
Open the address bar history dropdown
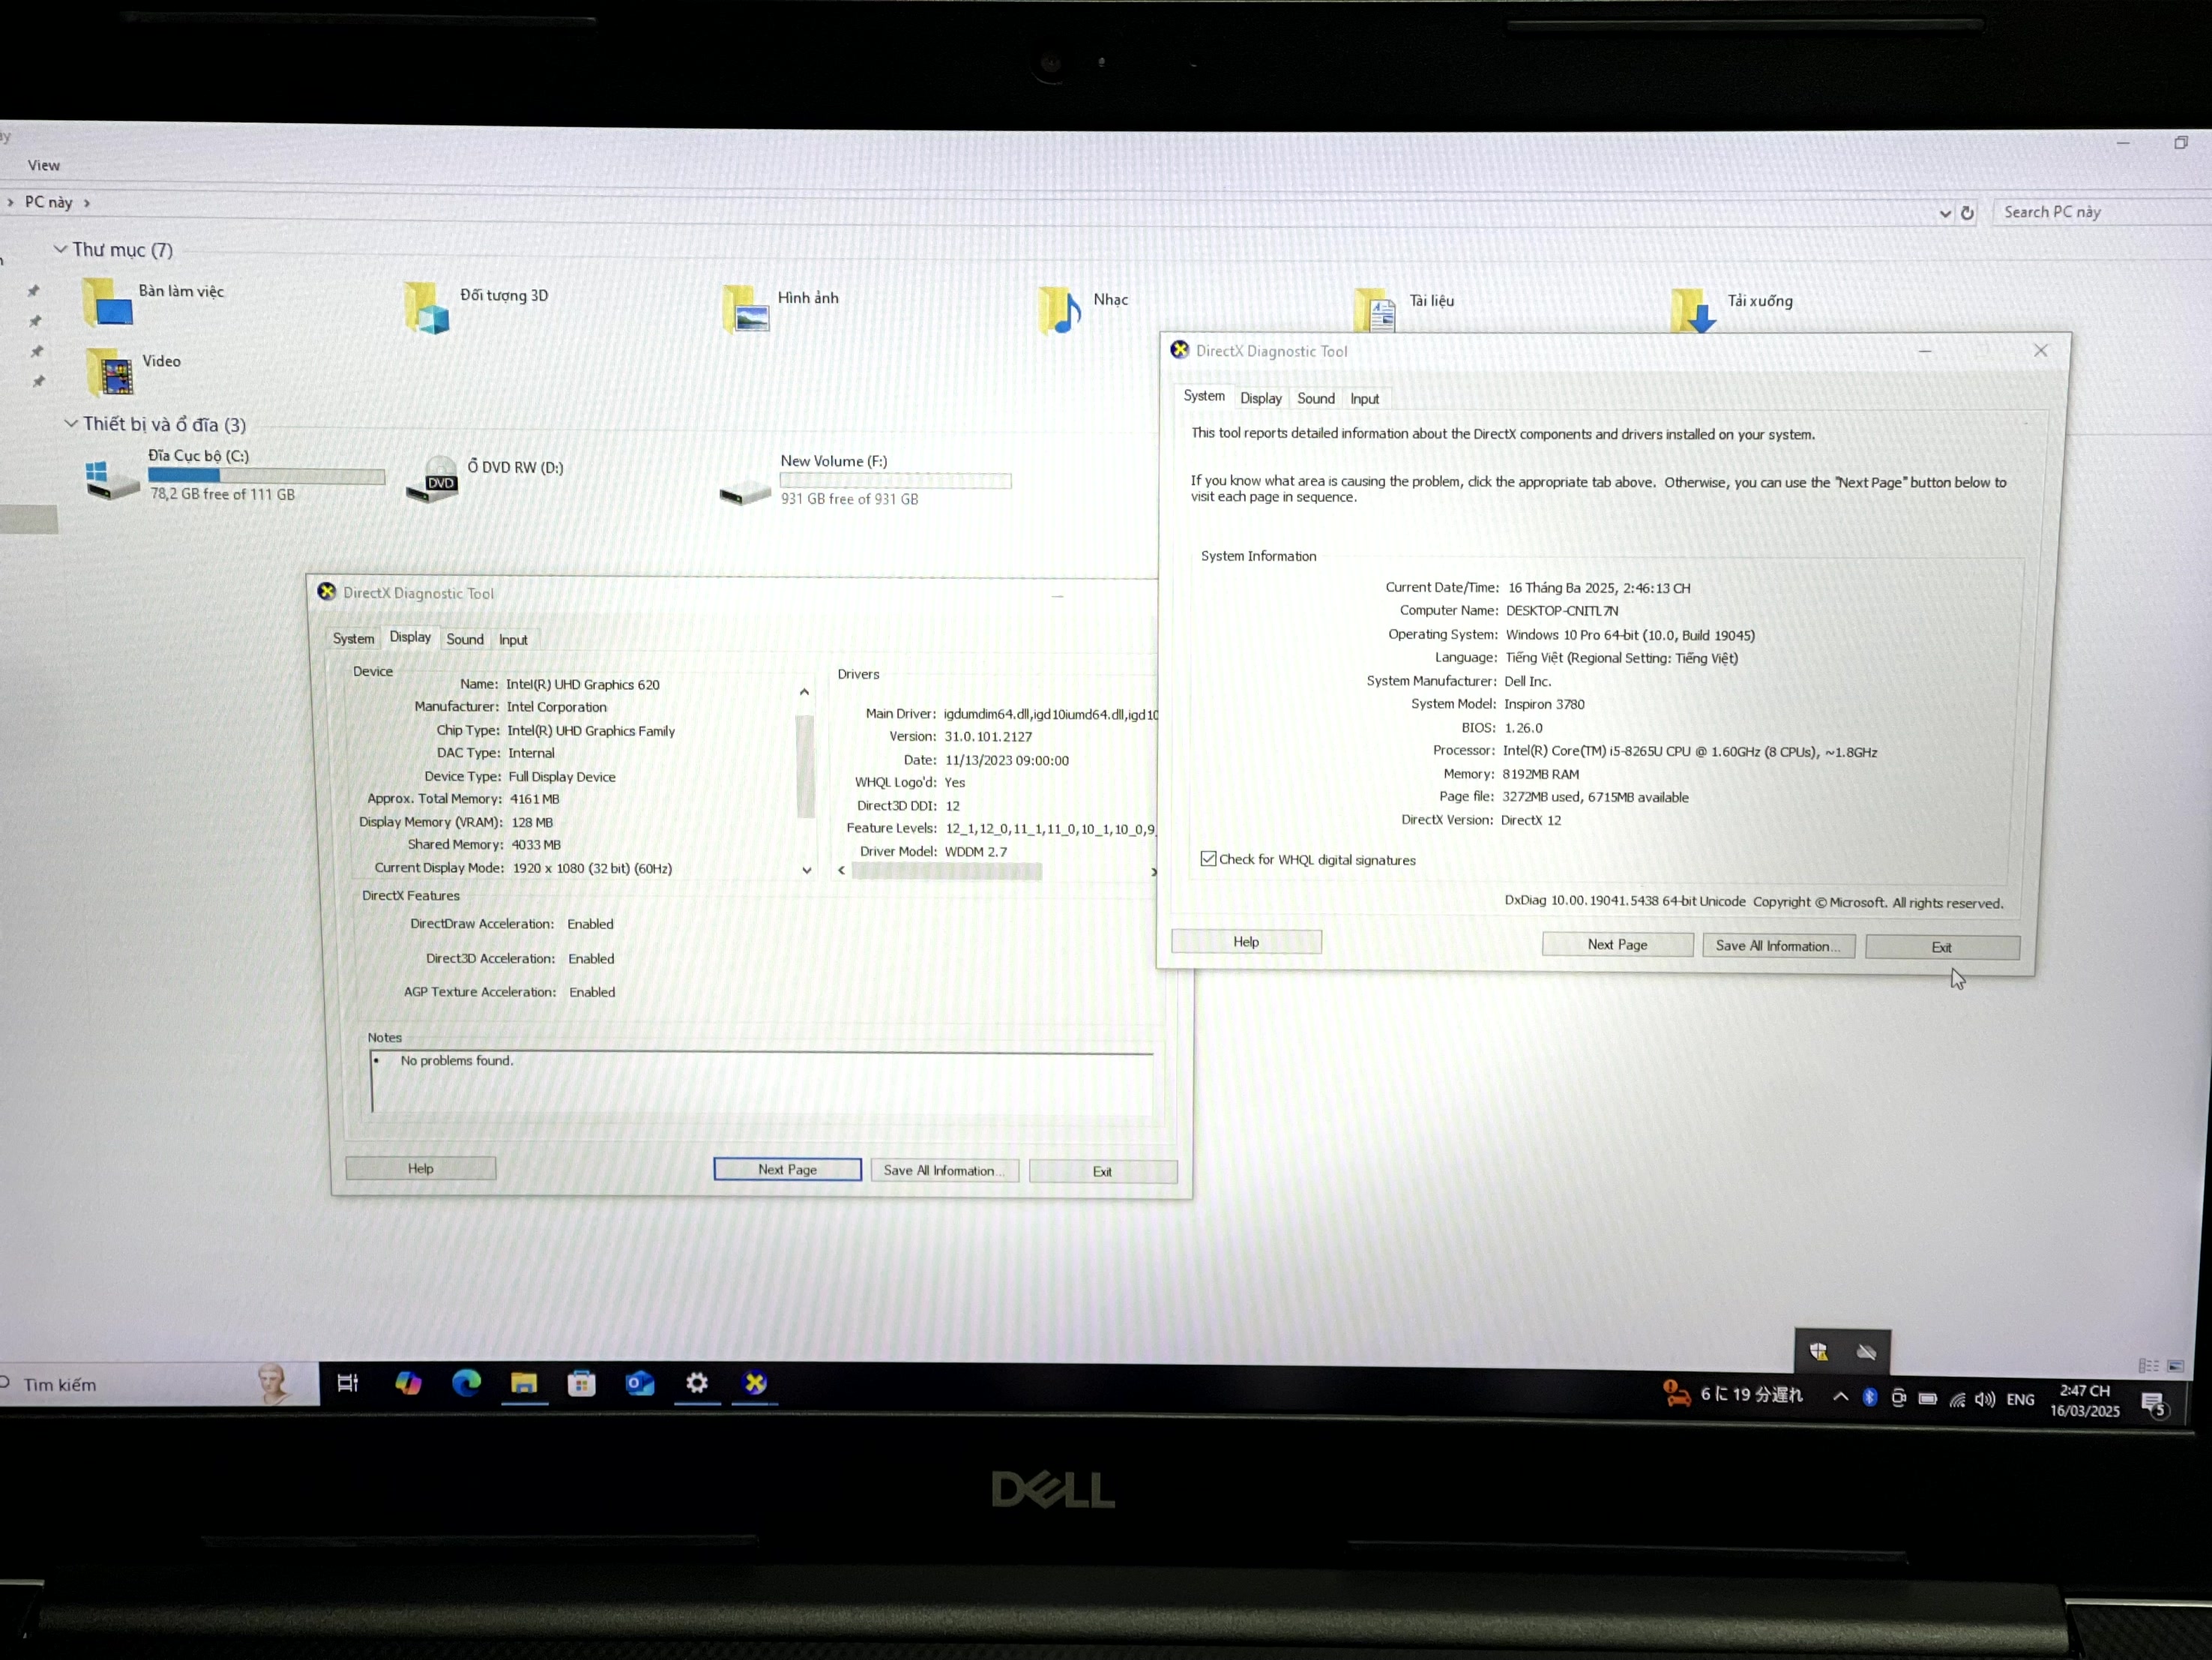pos(1945,213)
